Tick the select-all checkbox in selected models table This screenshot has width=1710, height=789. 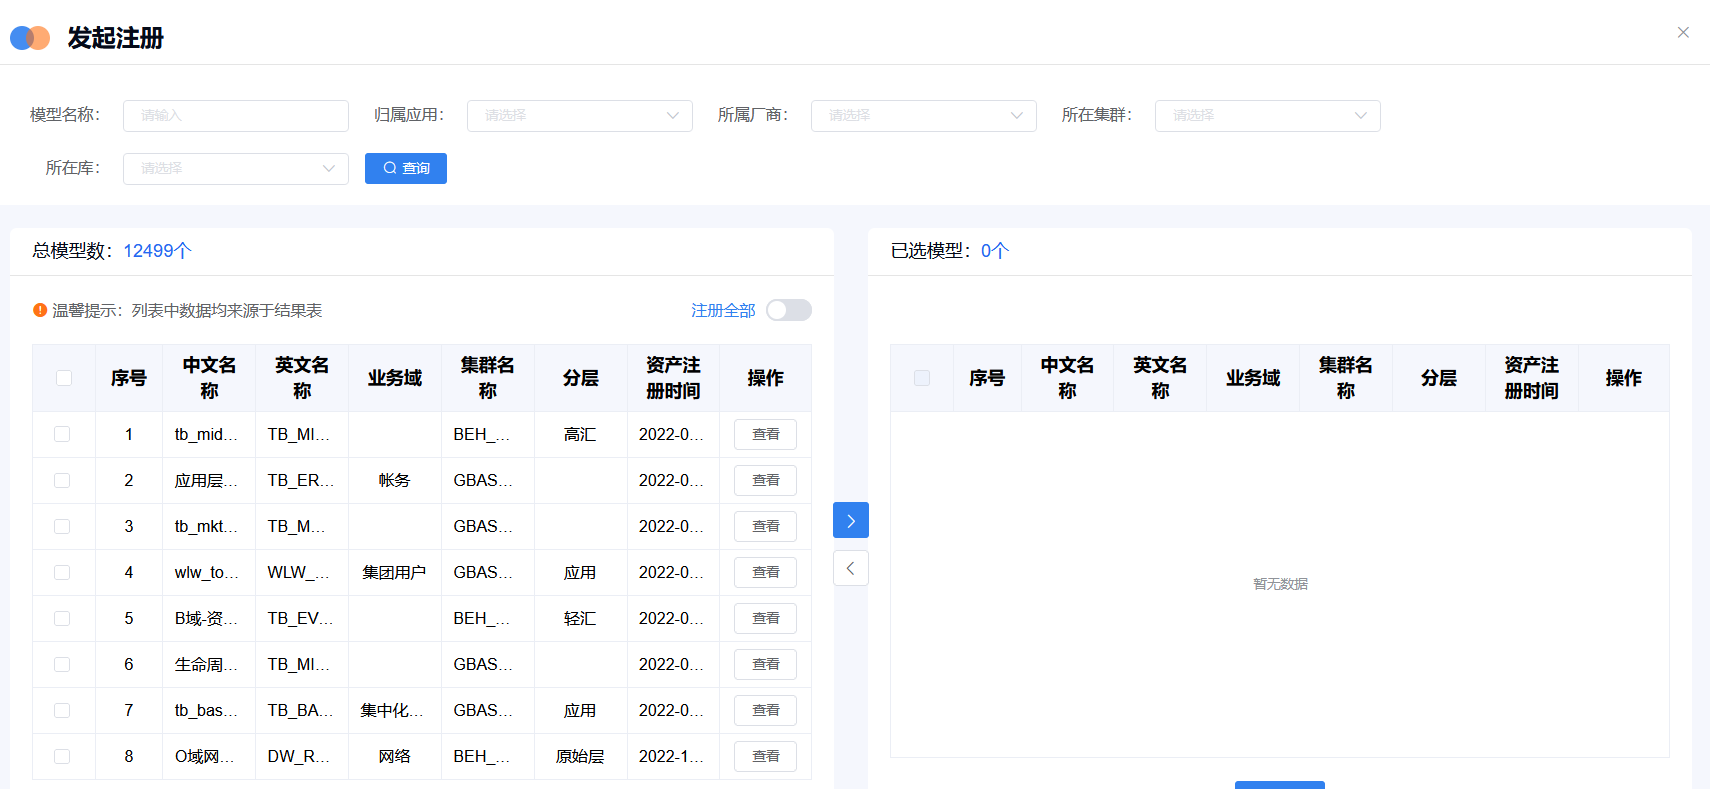click(x=922, y=378)
